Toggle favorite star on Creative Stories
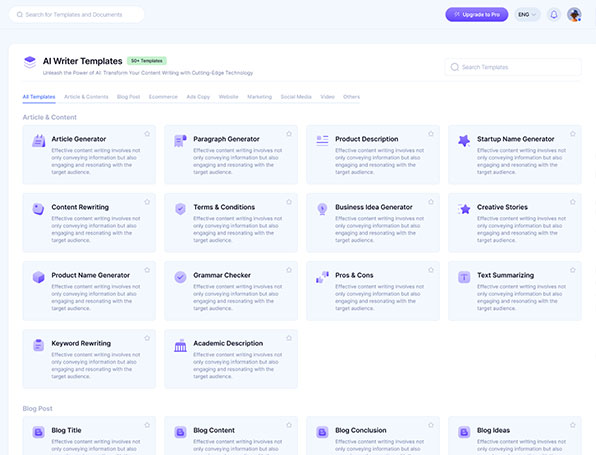The image size is (596, 455). [572, 202]
